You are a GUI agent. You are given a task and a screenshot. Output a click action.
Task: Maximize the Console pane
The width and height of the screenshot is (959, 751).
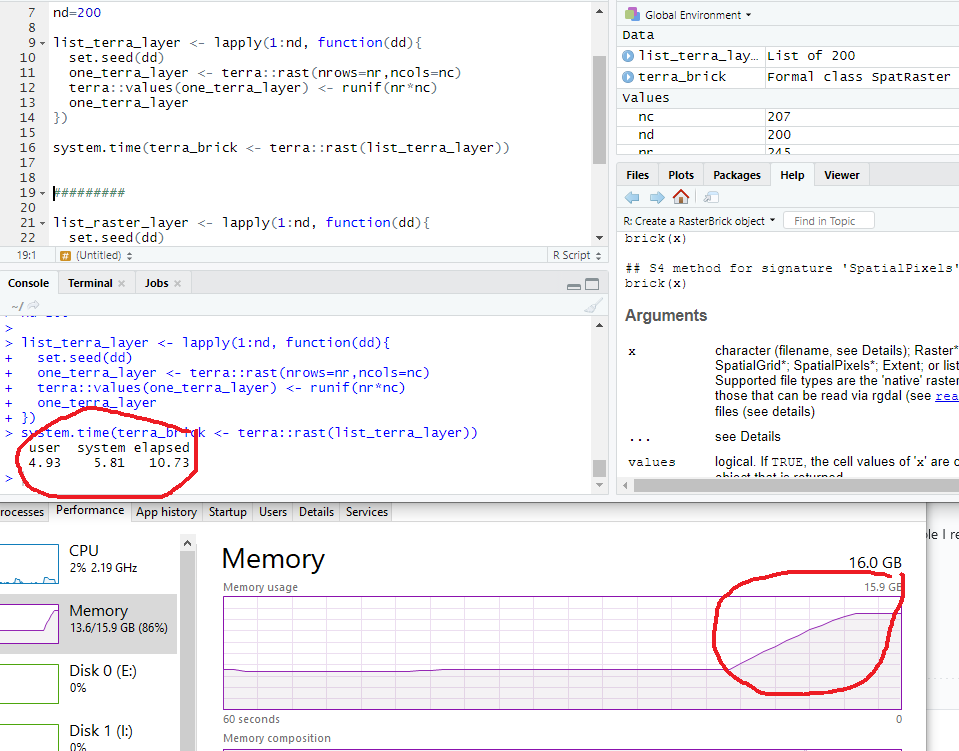point(594,284)
